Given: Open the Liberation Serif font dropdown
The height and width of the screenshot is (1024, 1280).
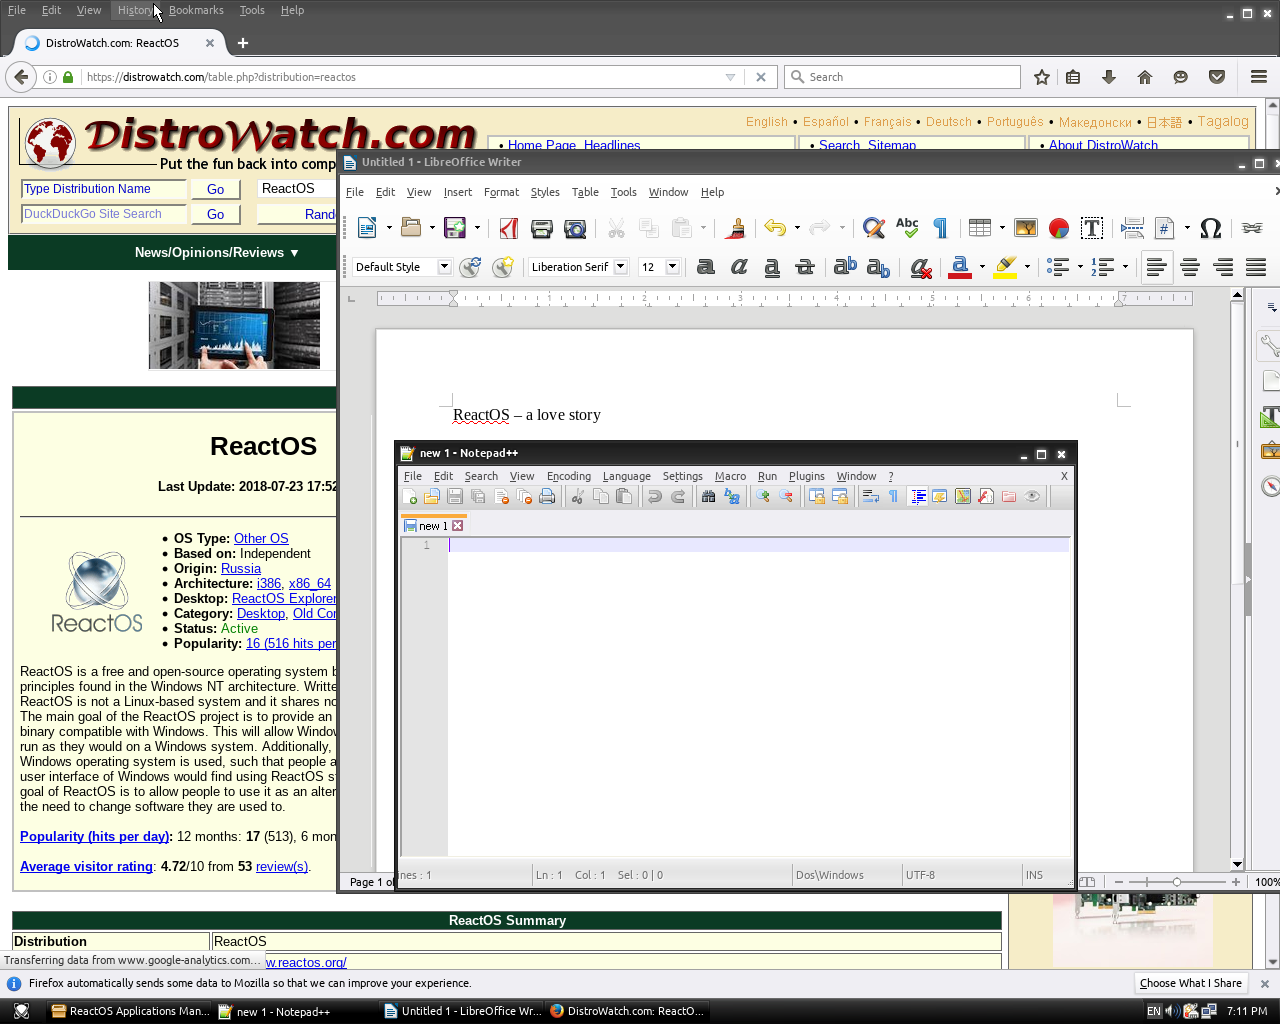Looking at the screenshot, I should (620, 267).
